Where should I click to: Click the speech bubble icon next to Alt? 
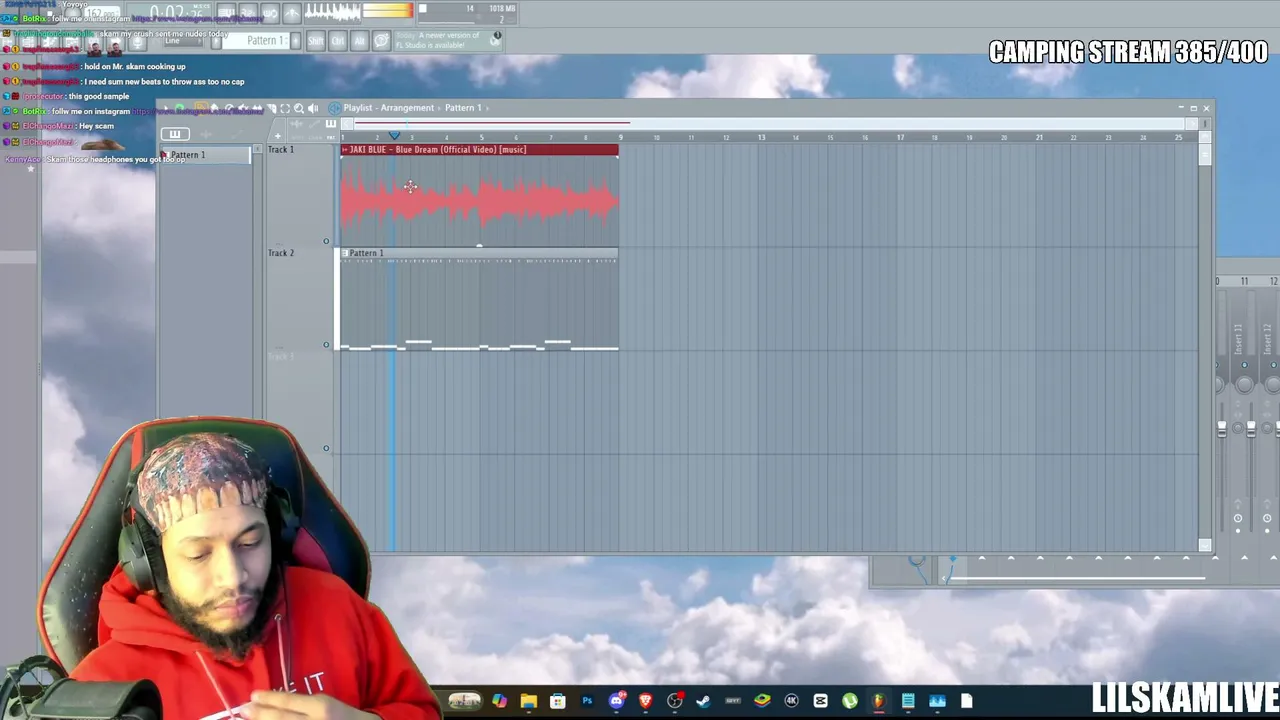(381, 41)
